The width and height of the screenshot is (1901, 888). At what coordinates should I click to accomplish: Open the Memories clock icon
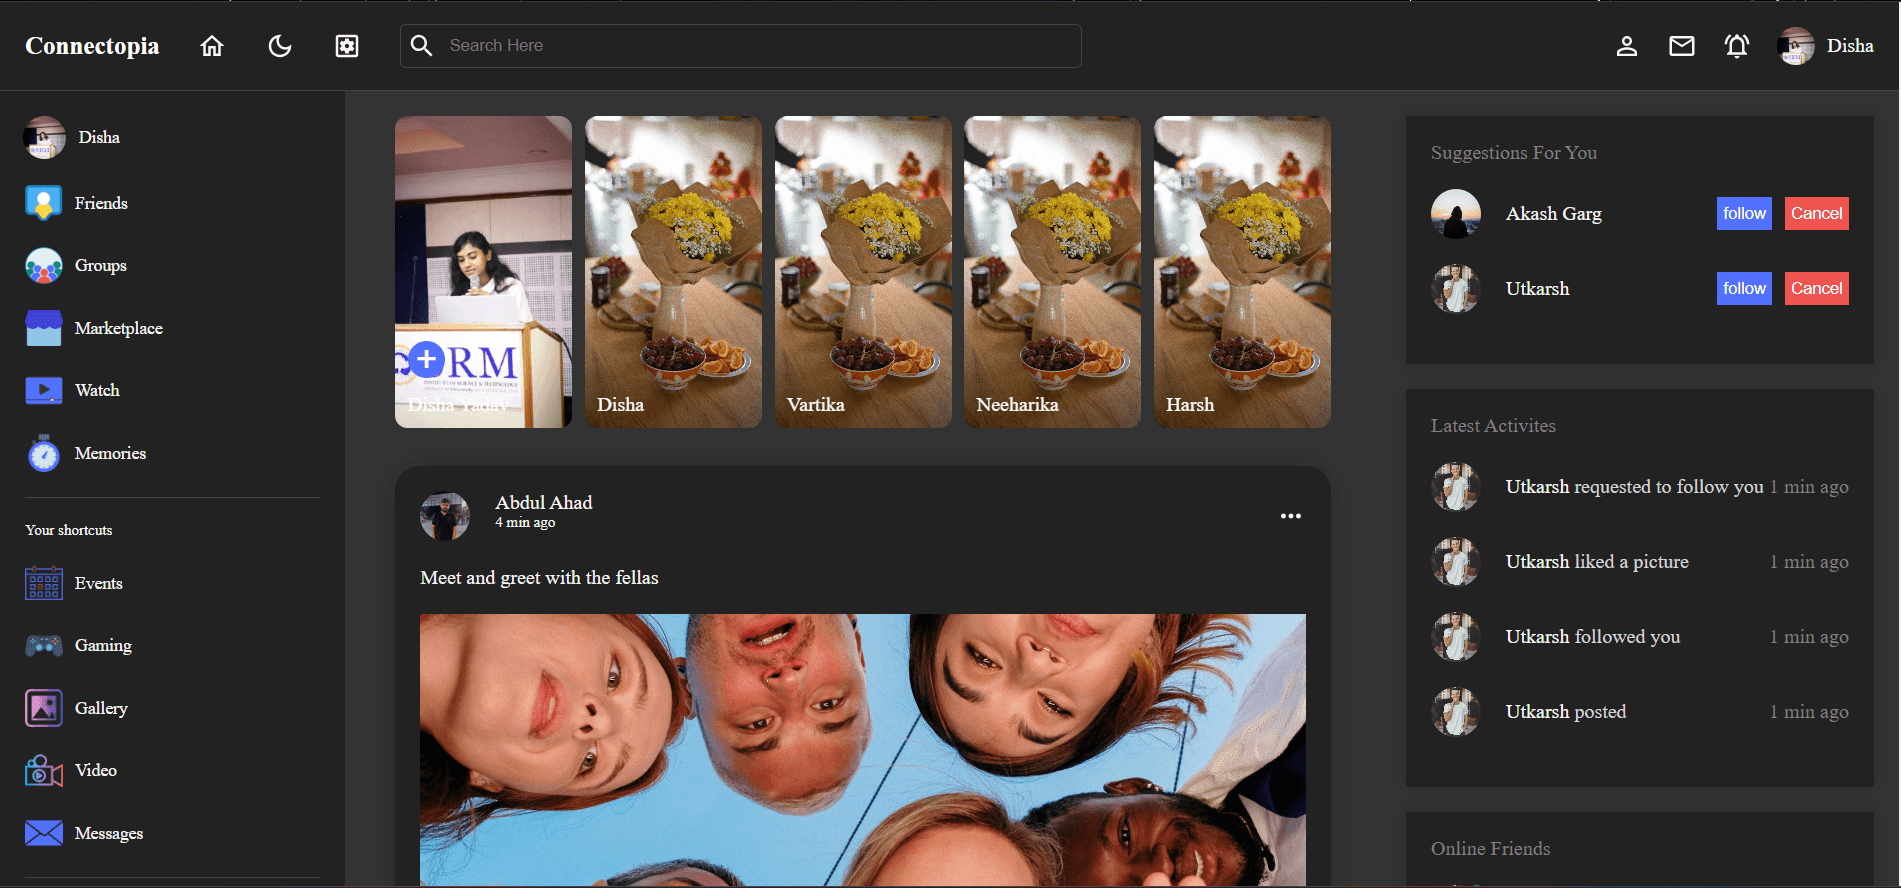[44, 454]
